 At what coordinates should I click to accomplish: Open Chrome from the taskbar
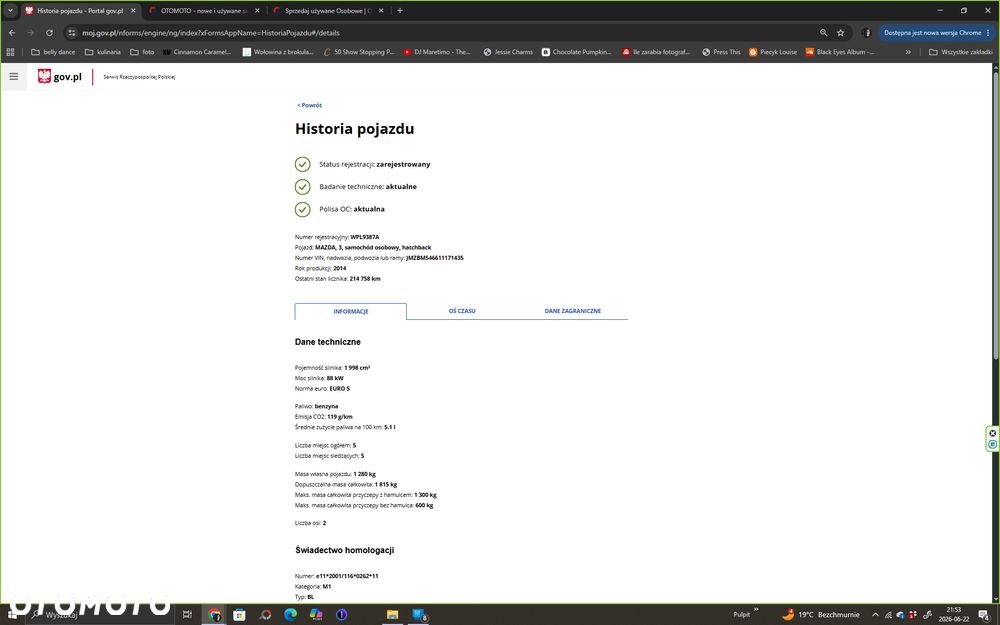(214, 615)
